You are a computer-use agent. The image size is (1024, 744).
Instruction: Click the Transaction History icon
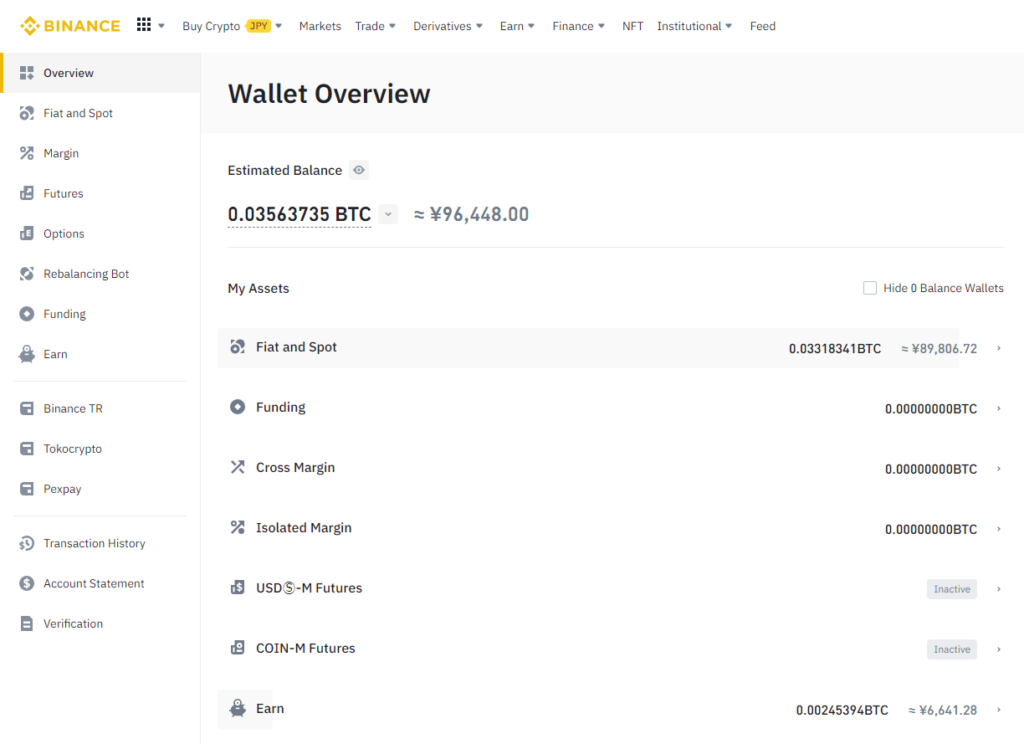click(x=27, y=544)
